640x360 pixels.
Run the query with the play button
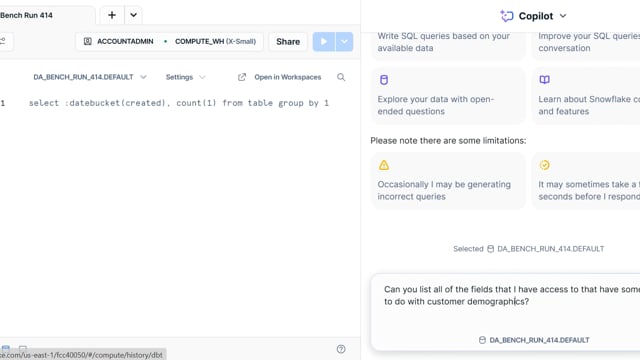324,42
